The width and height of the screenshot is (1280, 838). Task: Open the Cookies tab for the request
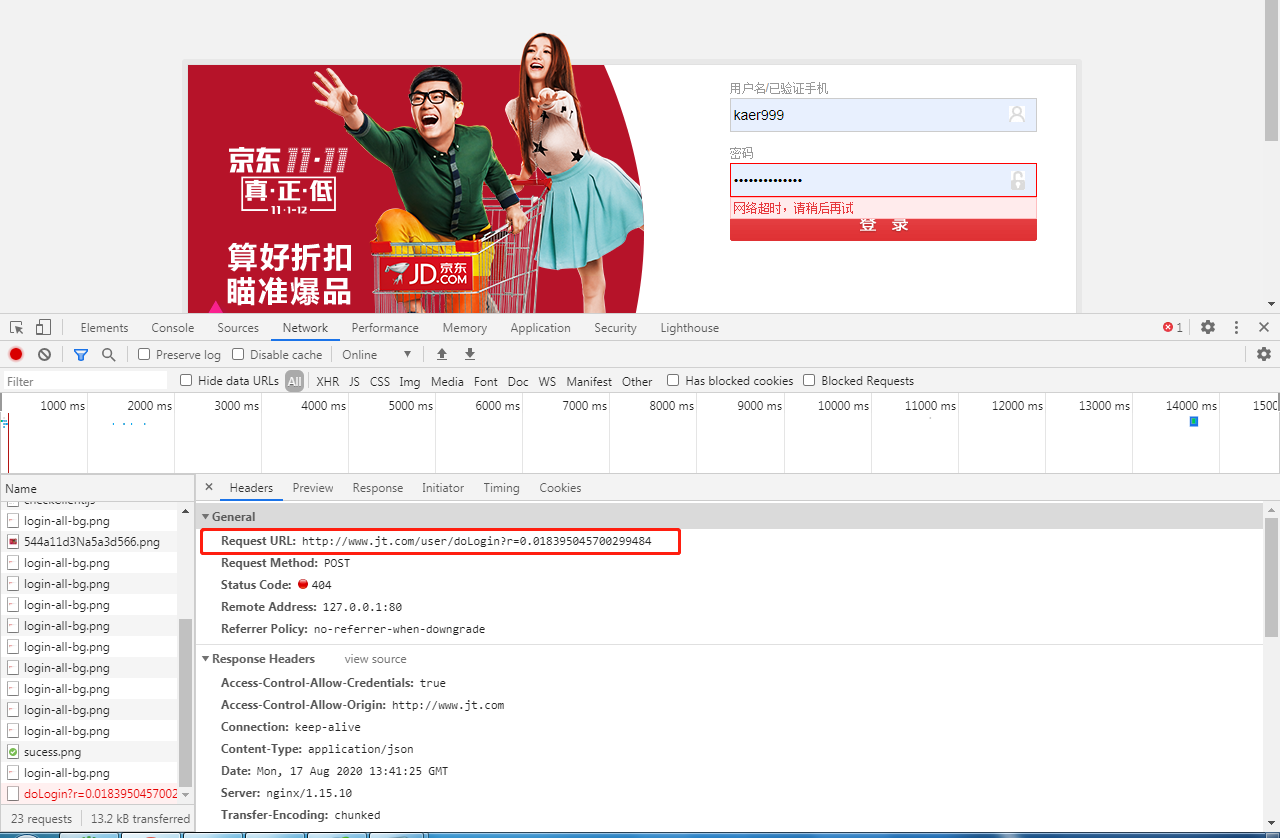560,488
